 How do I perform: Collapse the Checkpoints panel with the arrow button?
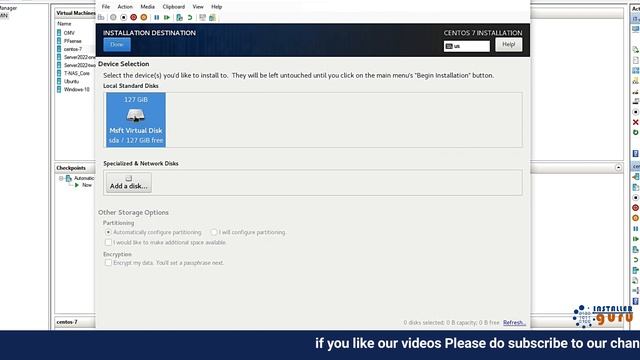(618, 168)
